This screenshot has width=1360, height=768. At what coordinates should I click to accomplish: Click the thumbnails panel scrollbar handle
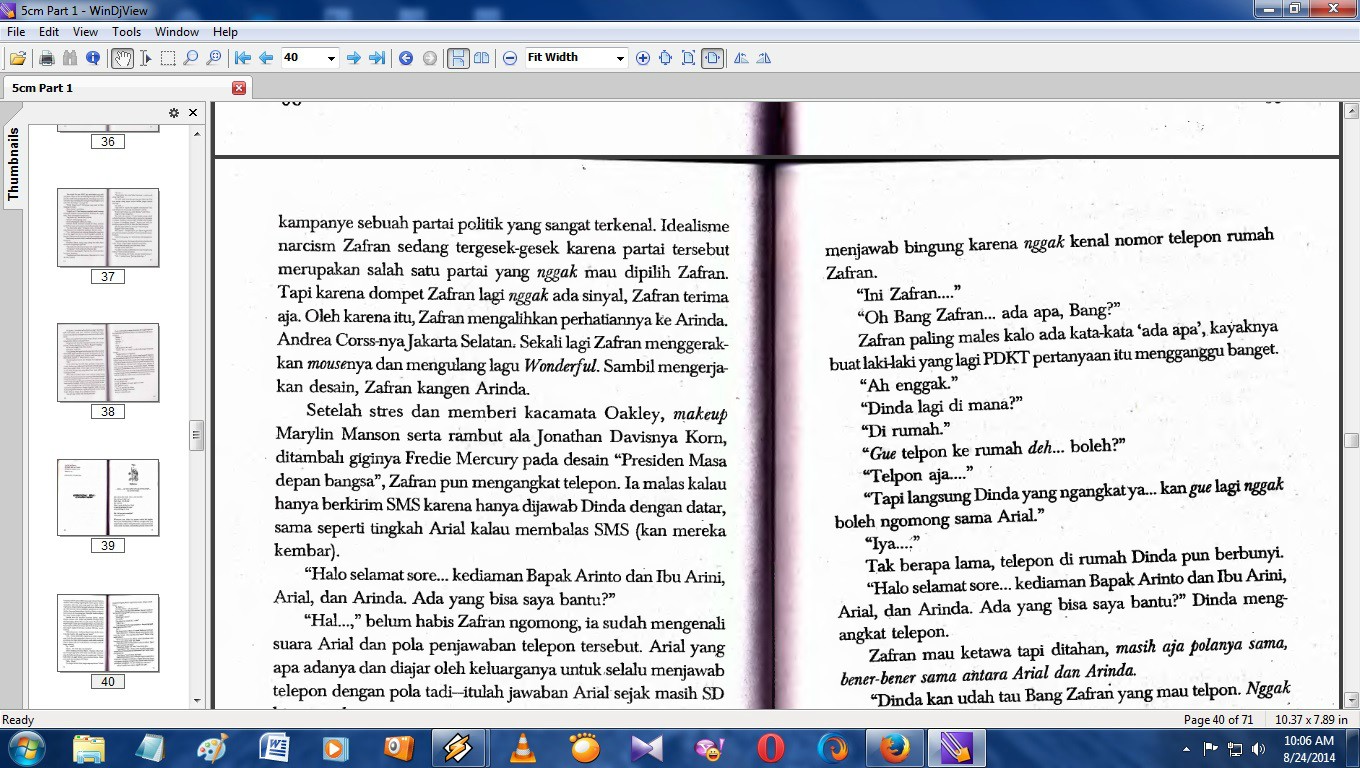click(x=197, y=436)
